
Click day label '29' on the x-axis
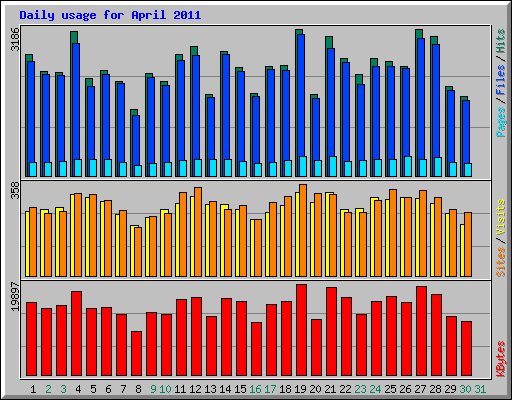click(450, 389)
